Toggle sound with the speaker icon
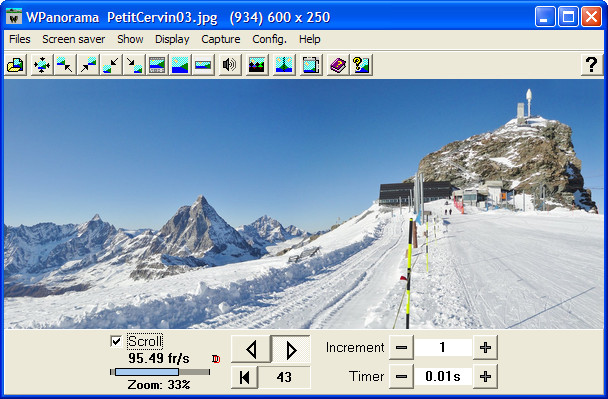608x399 pixels. 230,65
